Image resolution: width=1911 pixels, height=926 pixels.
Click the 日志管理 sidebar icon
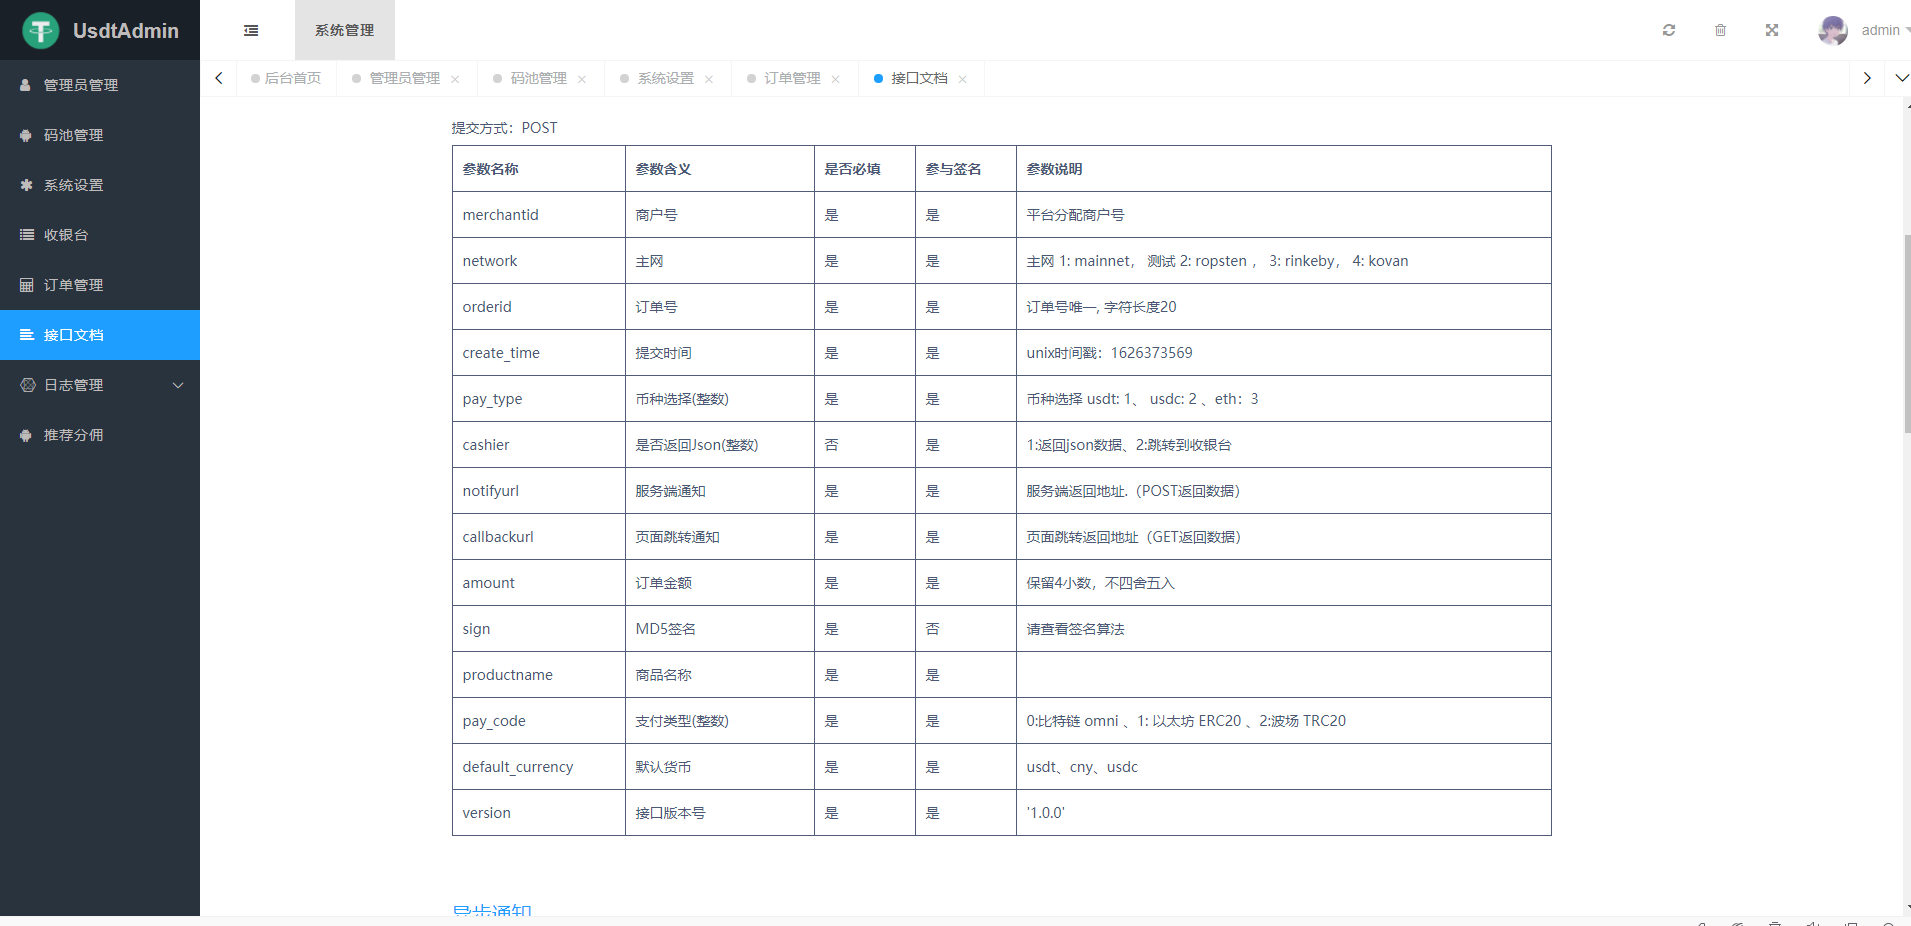(x=27, y=385)
